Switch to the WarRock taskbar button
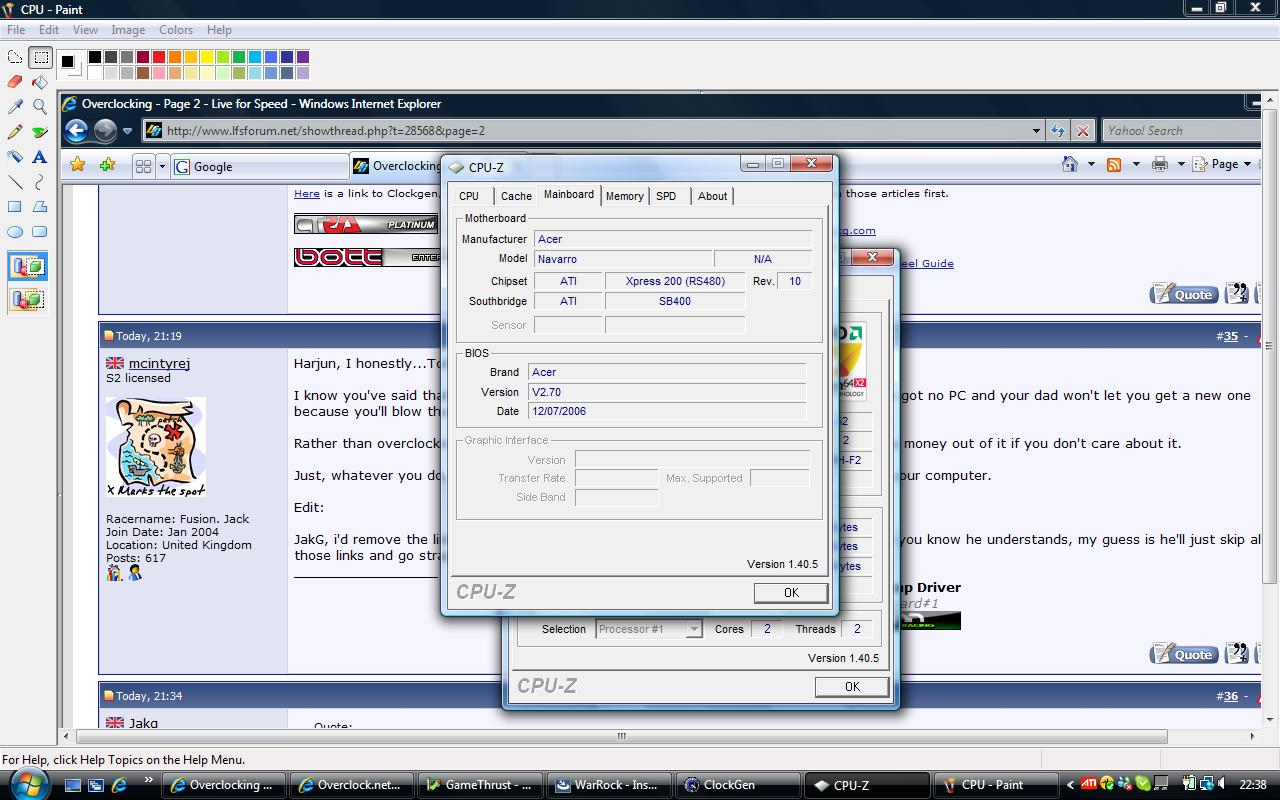This screenshot has width=1280, height=800. (610, 785)
